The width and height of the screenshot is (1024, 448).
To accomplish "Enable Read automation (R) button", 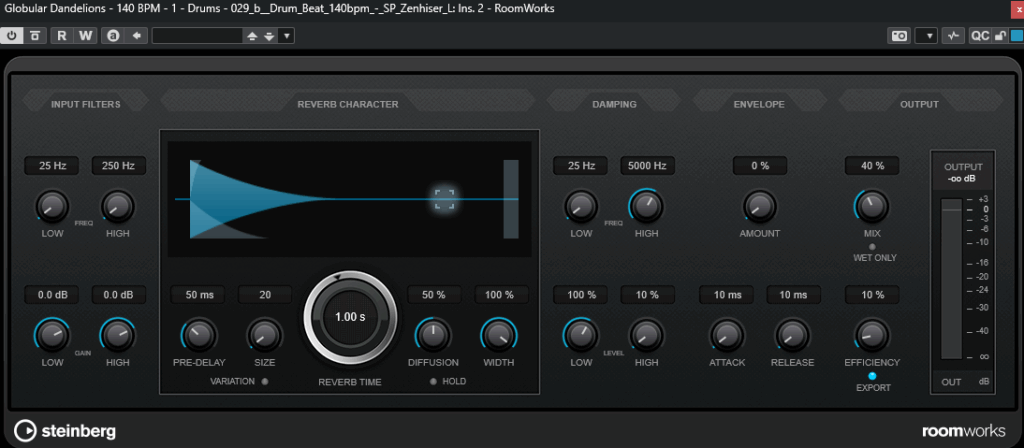I will [62, 35].
